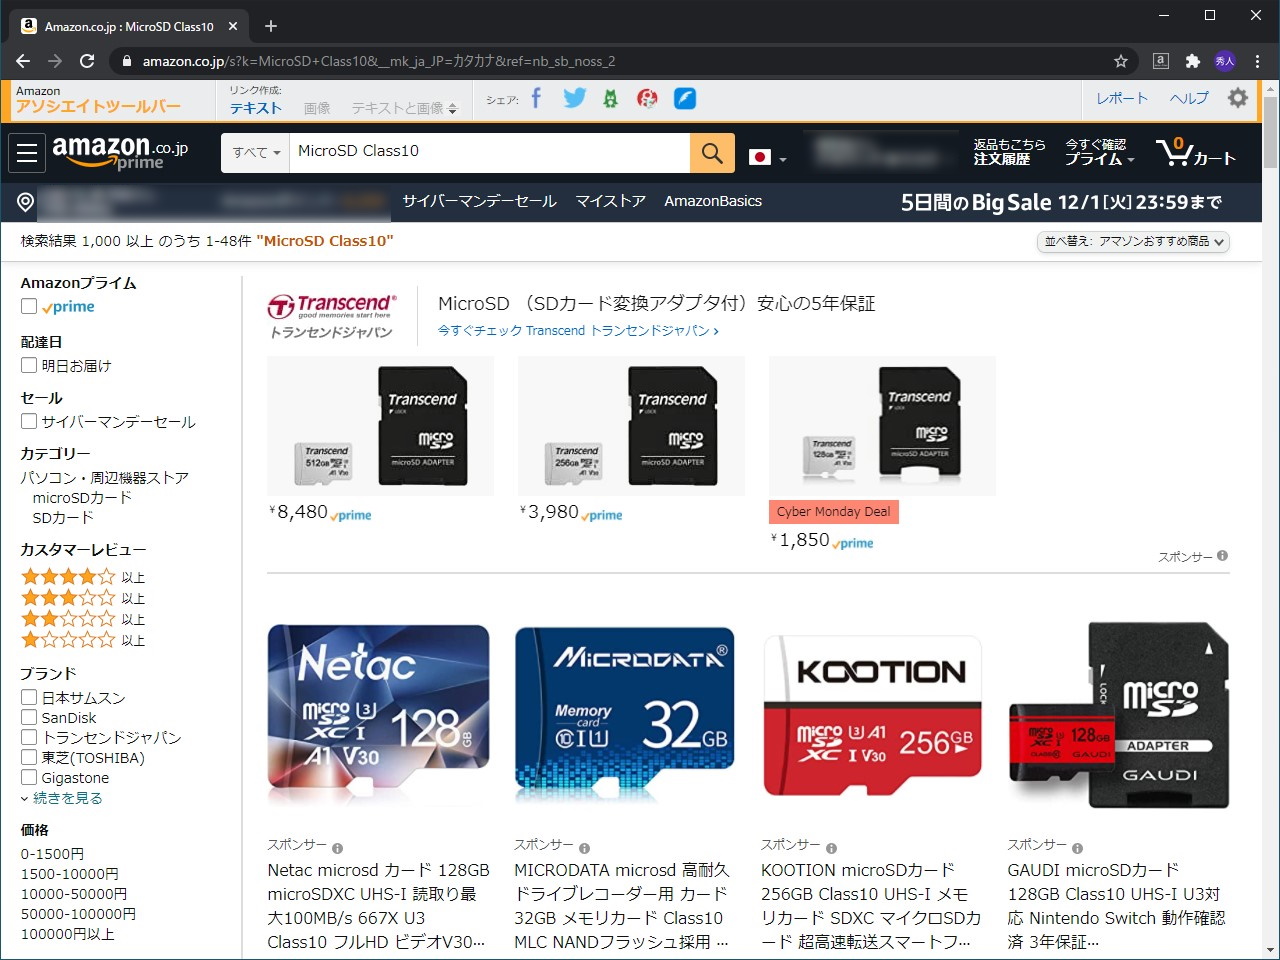Click the Amazon.co.jp prime logo
The width and height of the screenshot is (1280, 960).
click(x=121, y=150)
